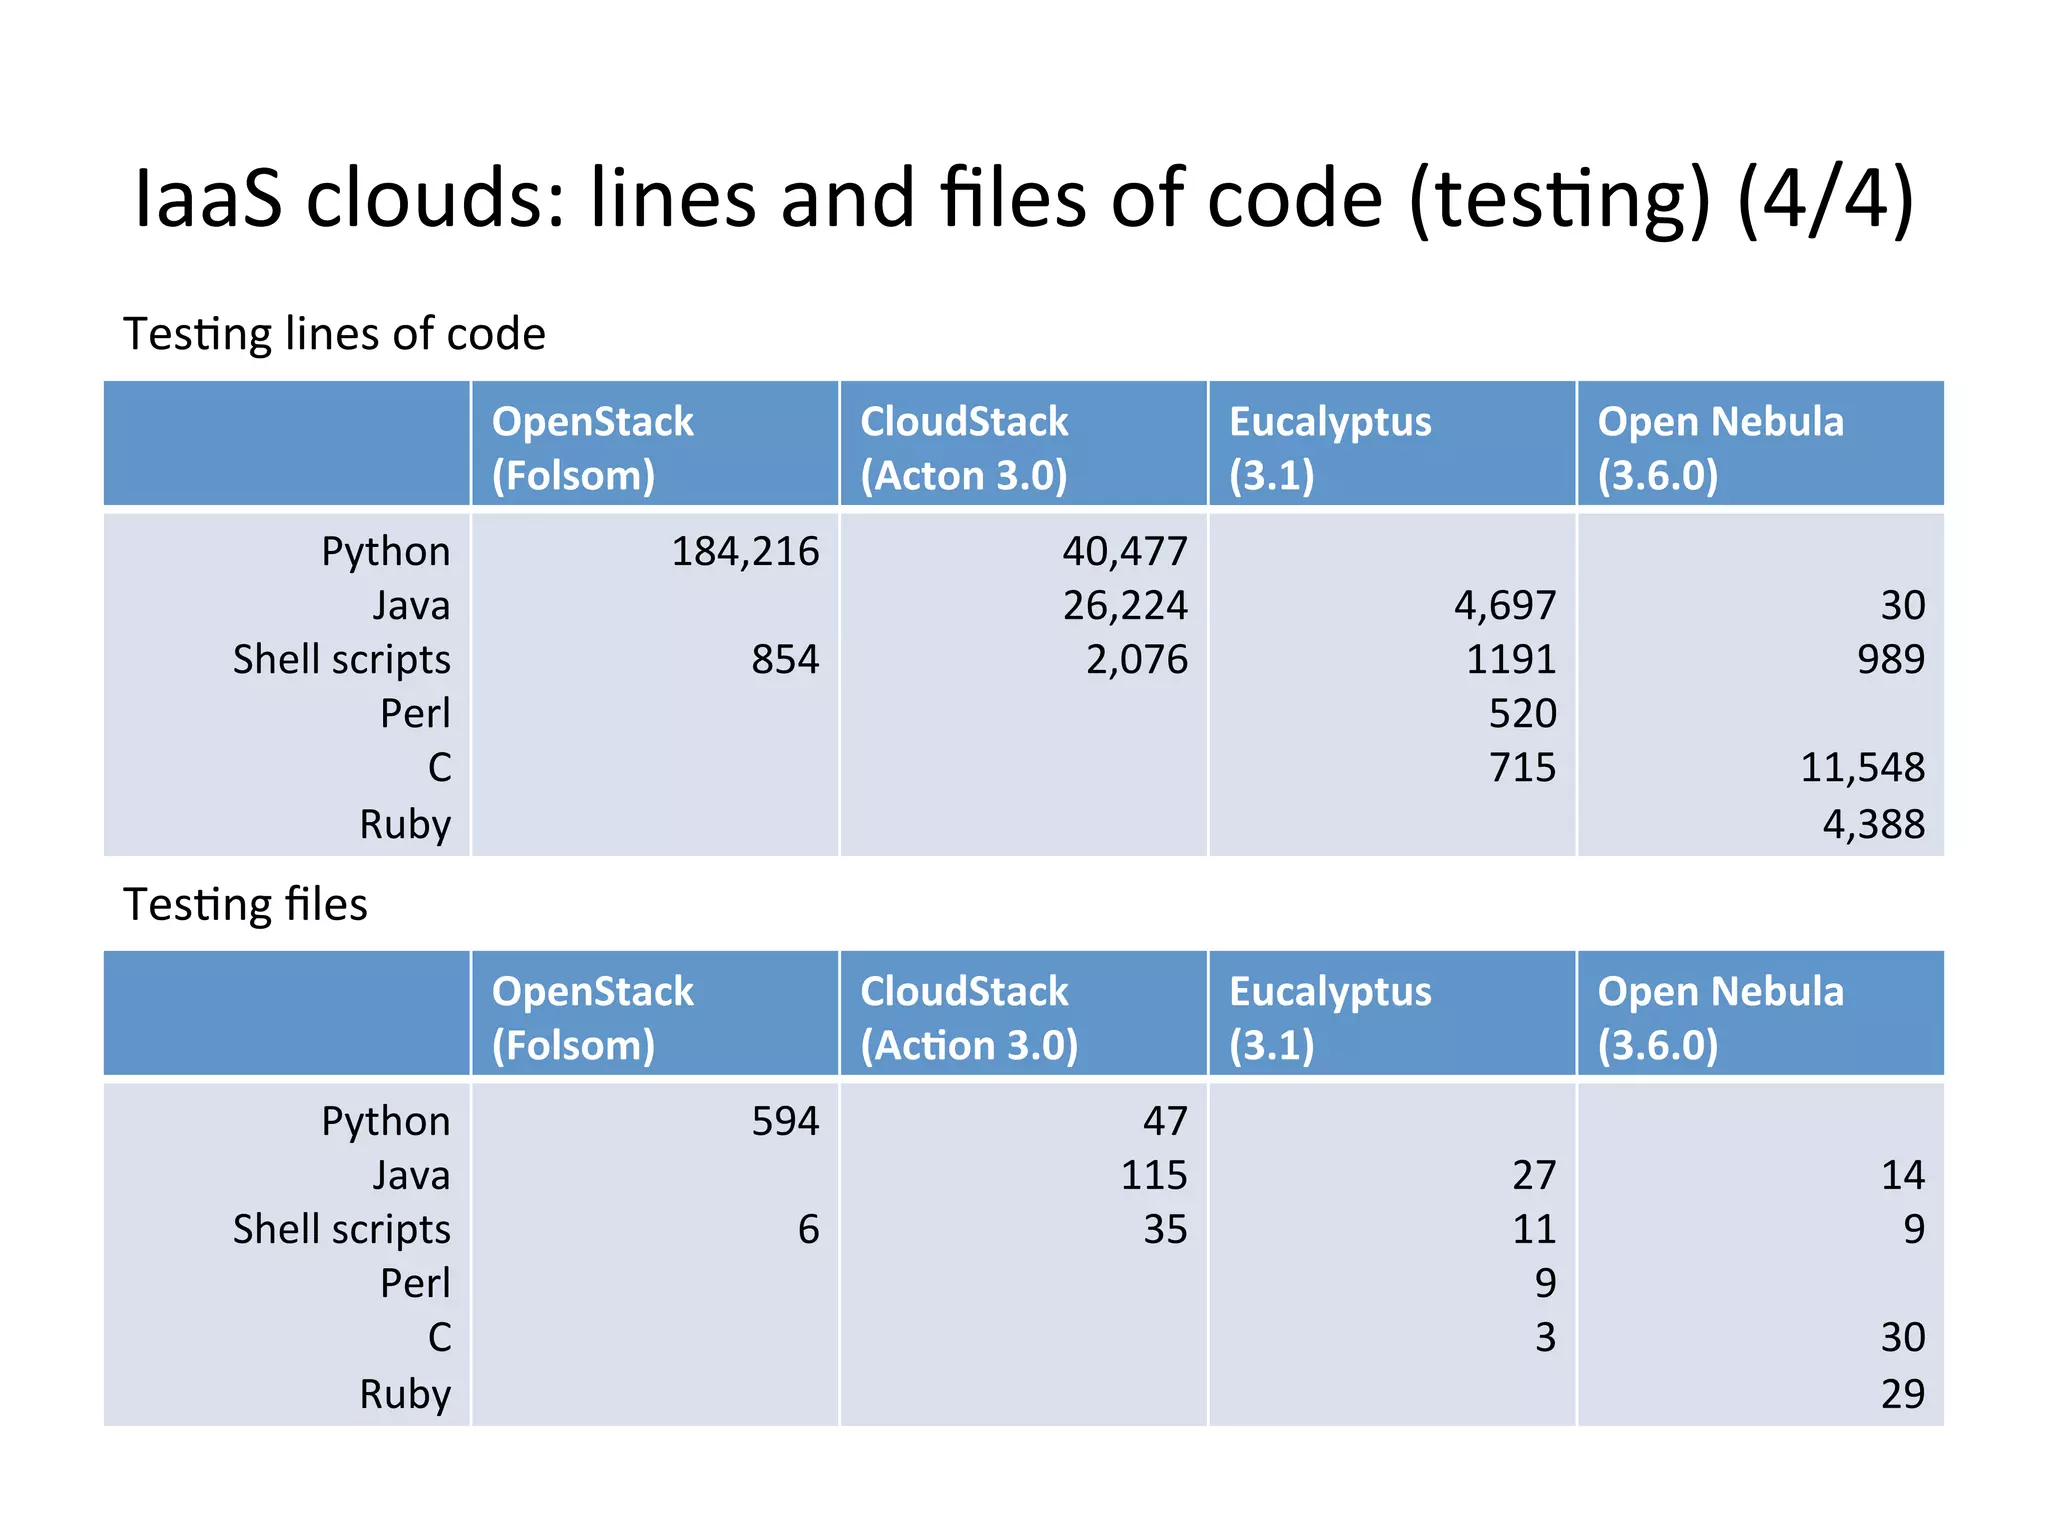Click CloudStack (Acton 3.0) header cell
This screenshot has height=1536, width=2048.
point(964,447)
